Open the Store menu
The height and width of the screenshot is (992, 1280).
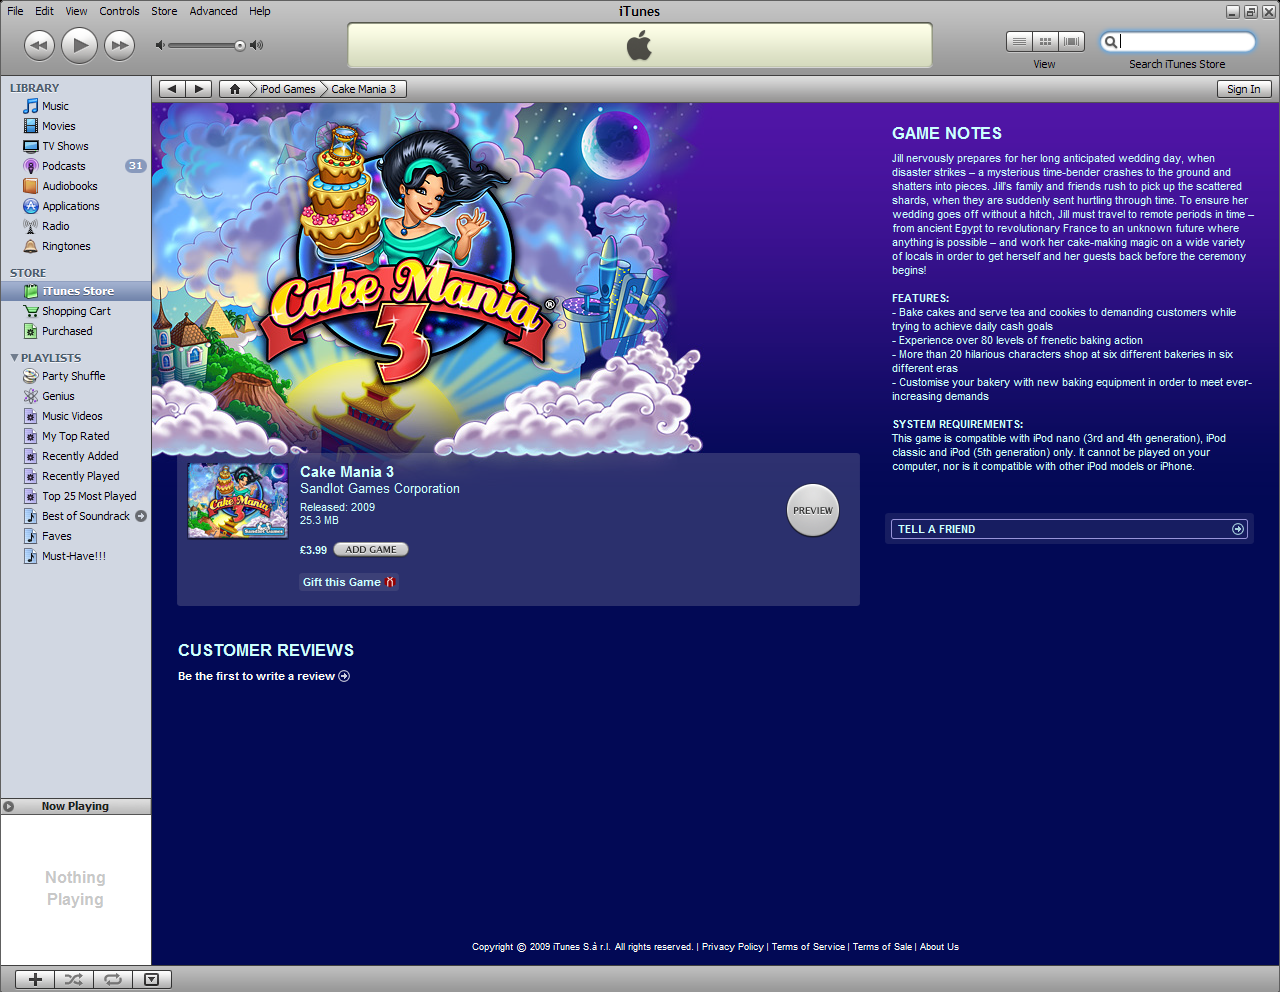164,11
